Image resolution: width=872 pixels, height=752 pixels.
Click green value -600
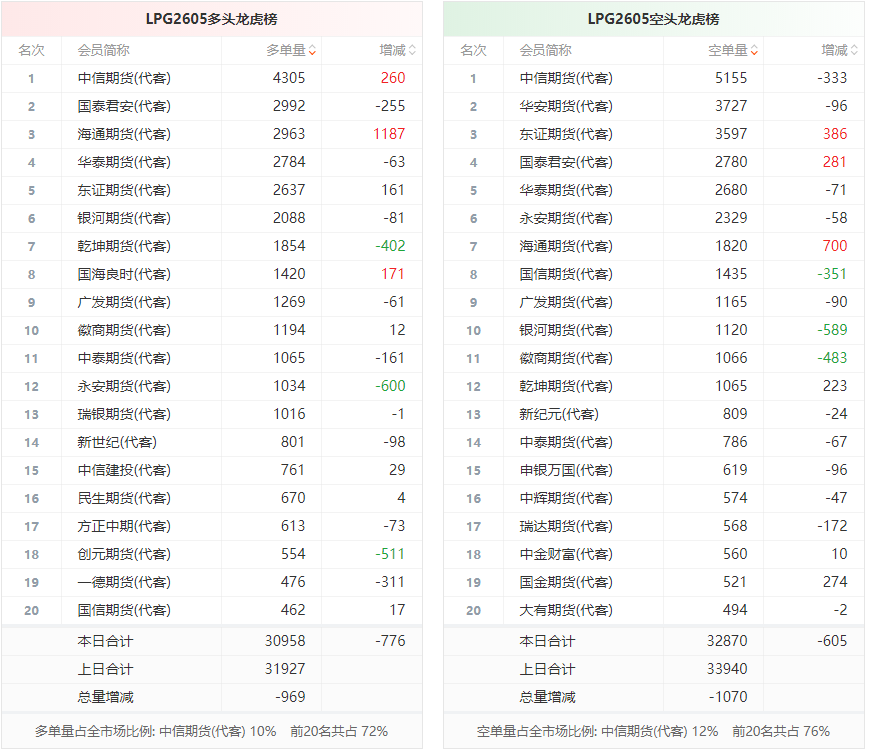[x=390, y=386]
